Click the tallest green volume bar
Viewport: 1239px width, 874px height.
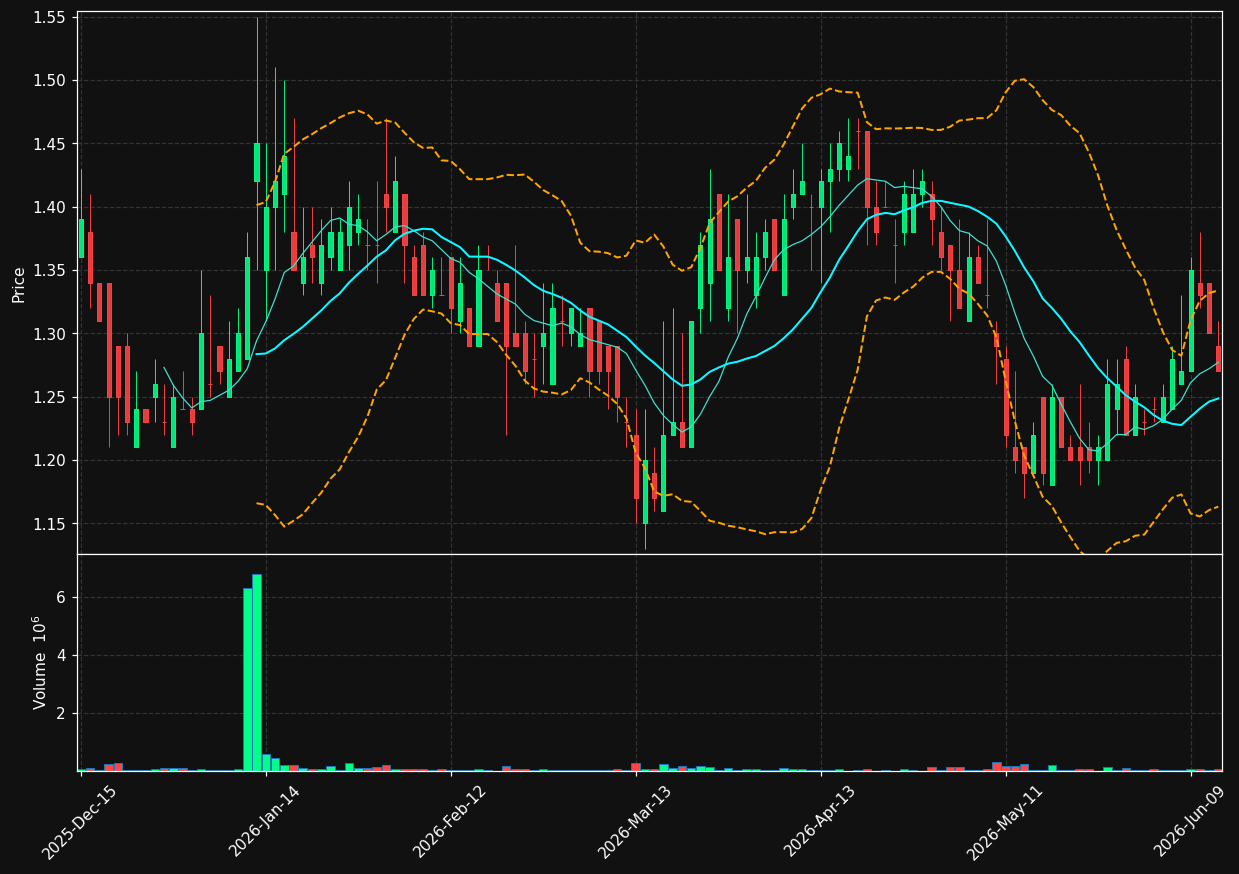(x=257, y=672)
